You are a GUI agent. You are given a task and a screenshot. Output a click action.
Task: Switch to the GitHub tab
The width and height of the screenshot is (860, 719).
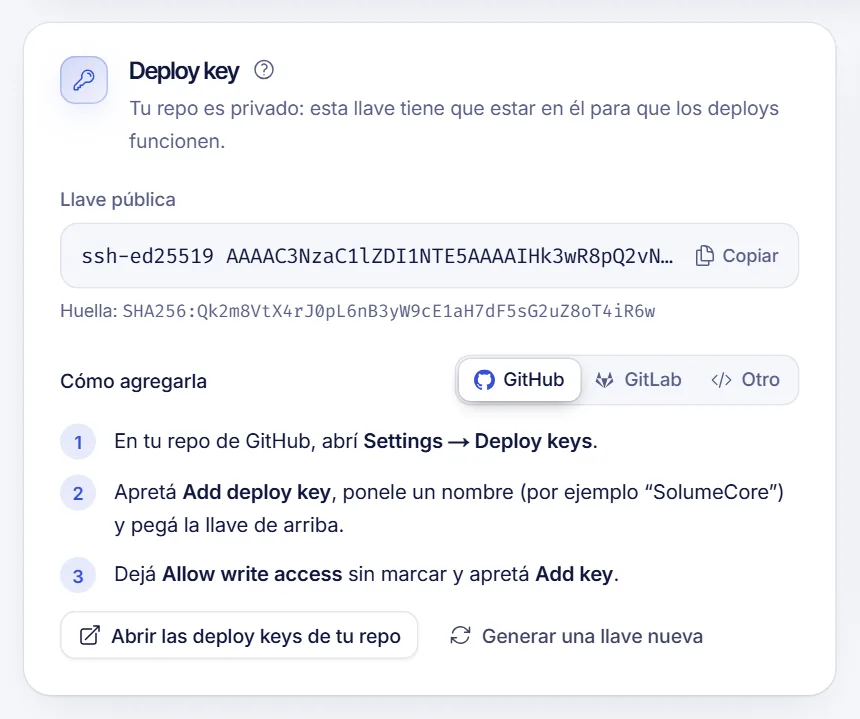click(519, 380)
